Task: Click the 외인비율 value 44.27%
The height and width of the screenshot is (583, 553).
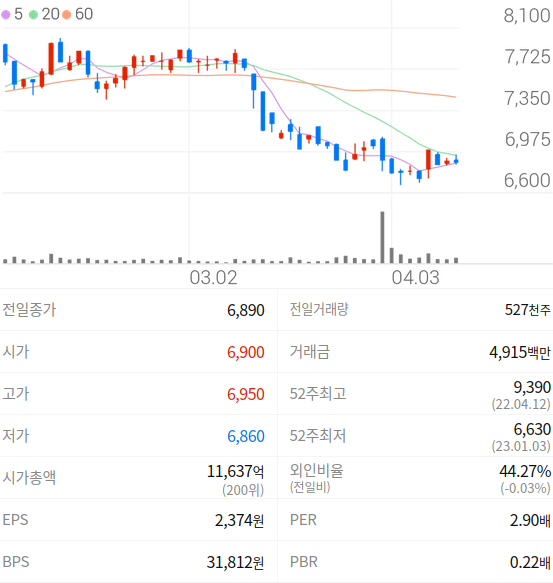Action: [x=525, y=471]
